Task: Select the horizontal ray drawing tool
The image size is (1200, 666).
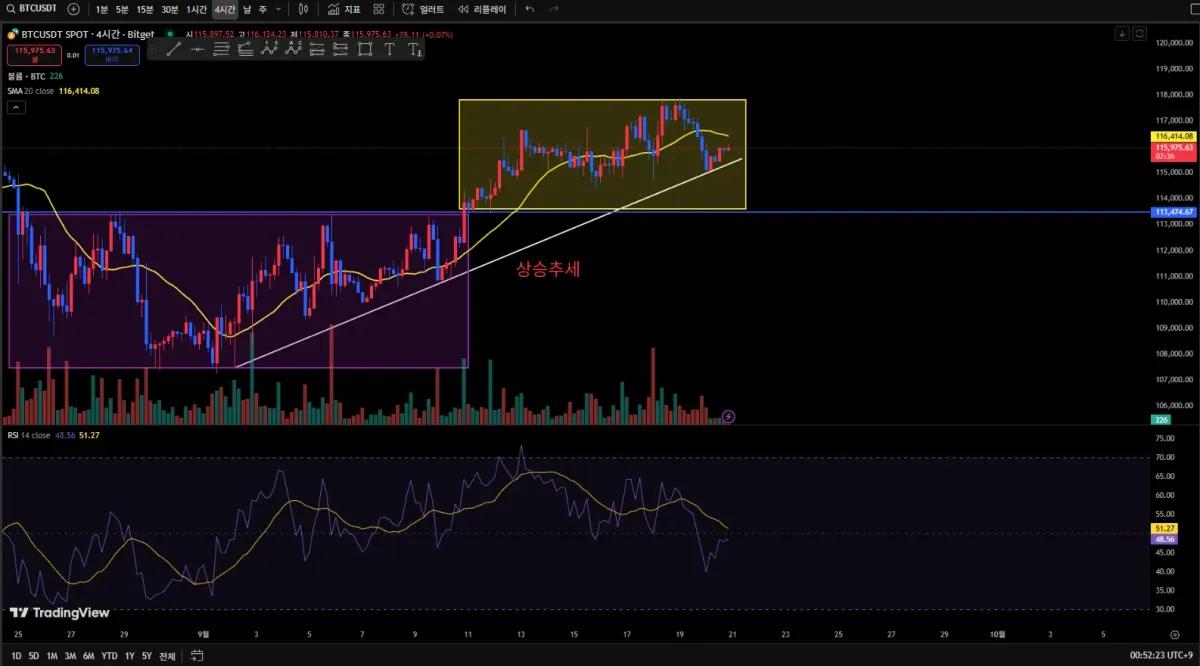Action: pyautogui.click(x=197, y=49)
